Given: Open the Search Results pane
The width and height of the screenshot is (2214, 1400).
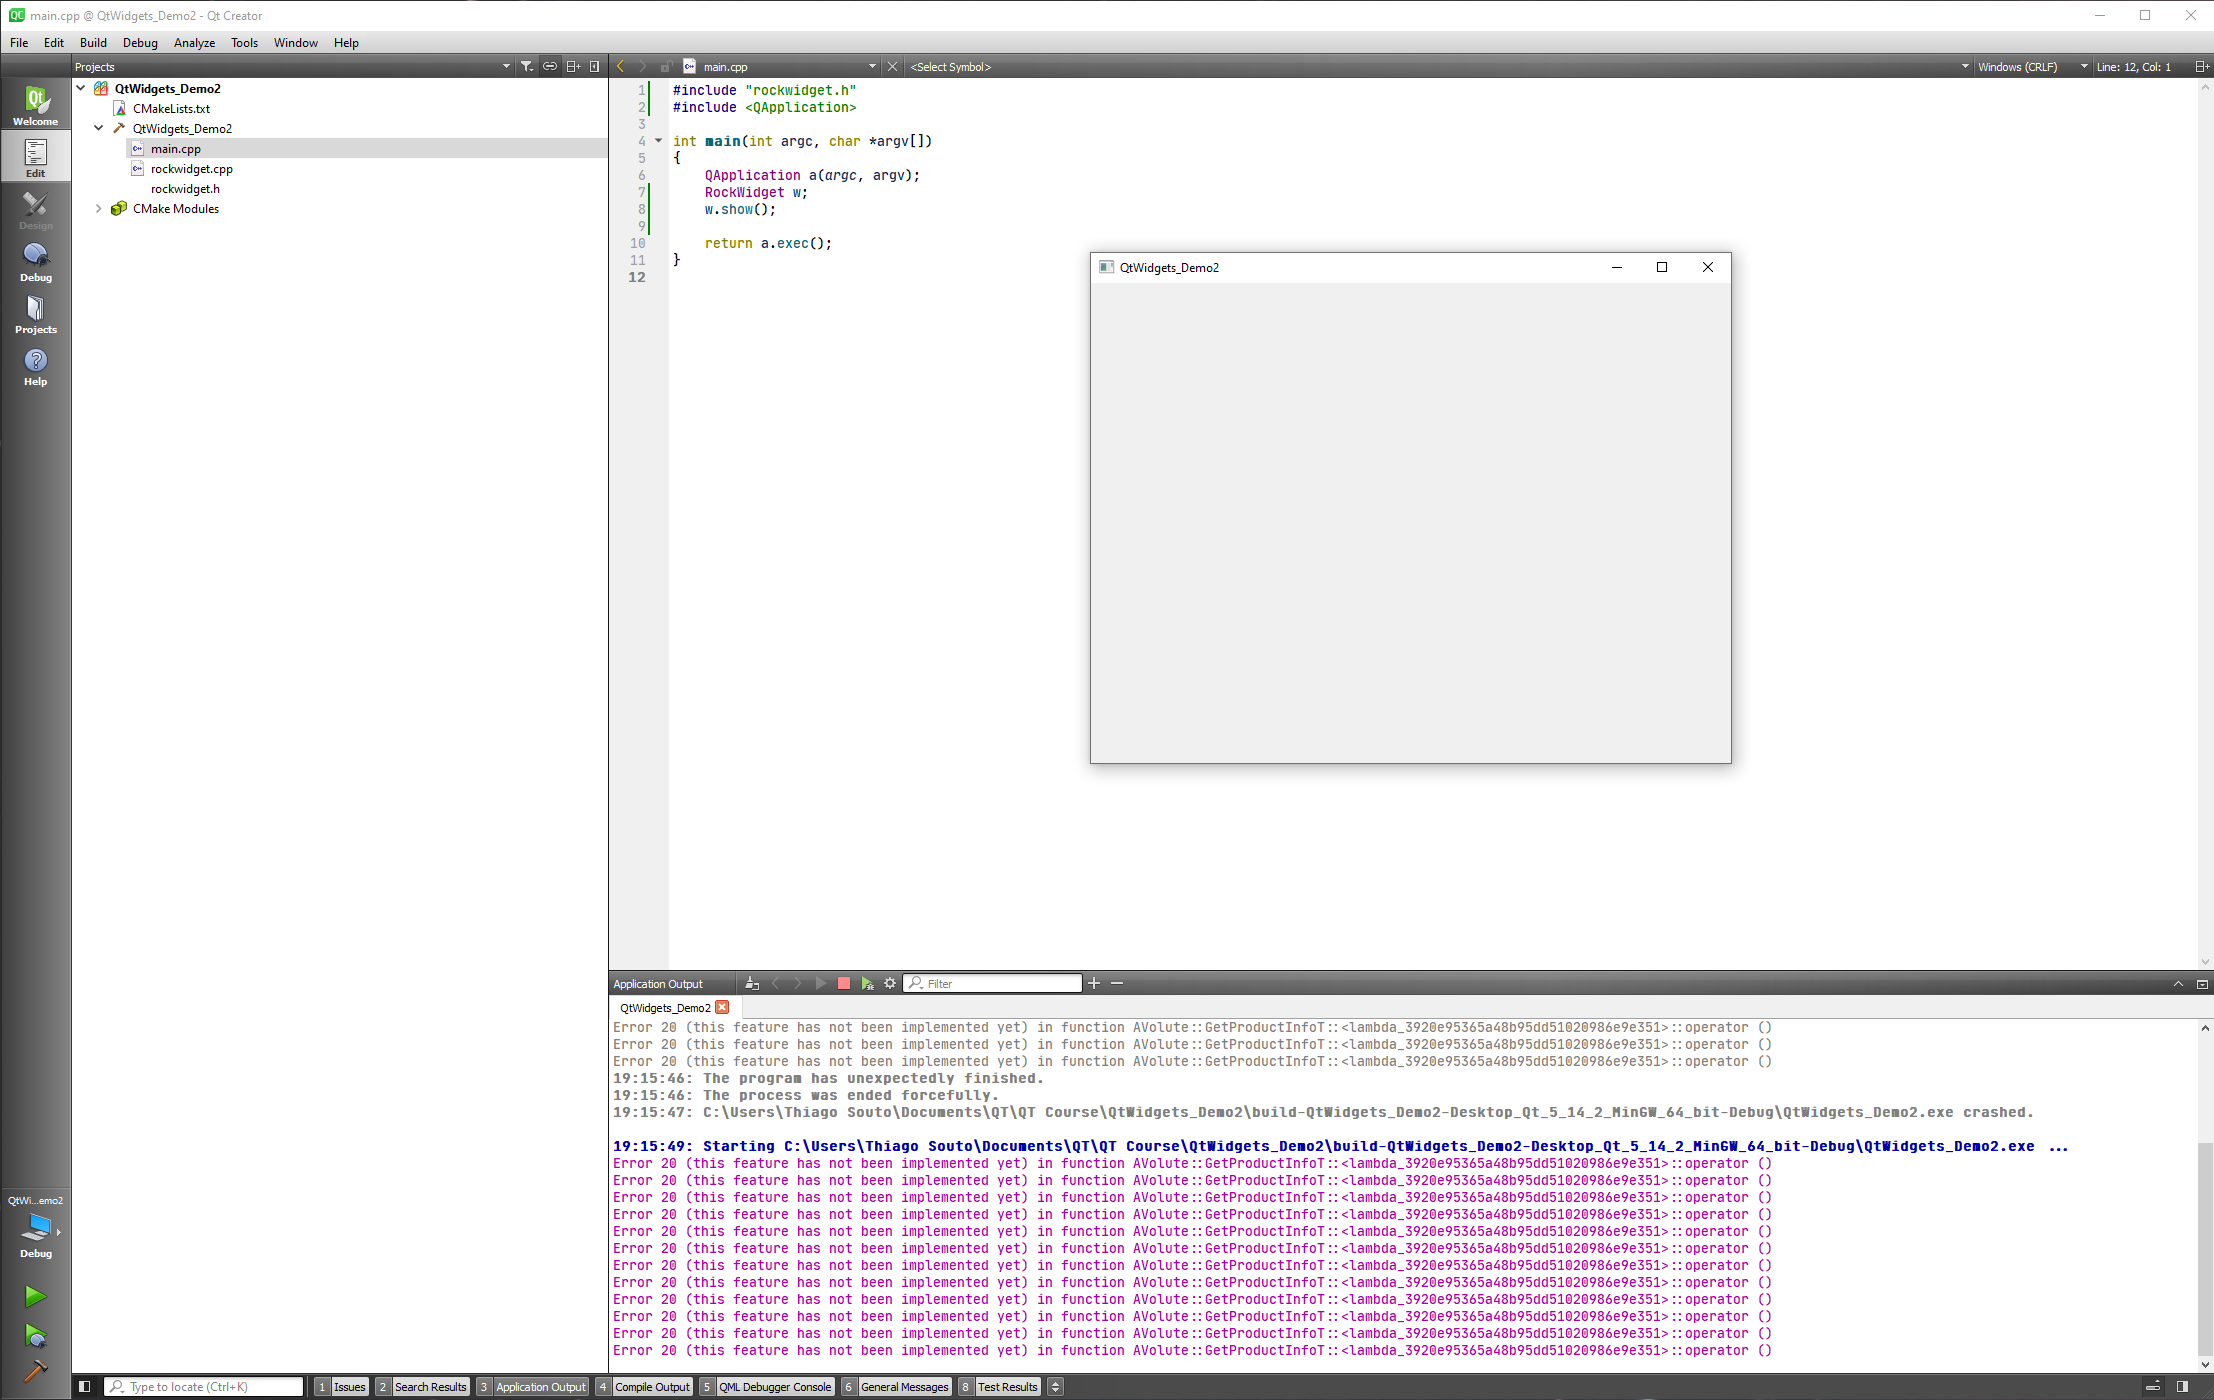Looking at the screenshot, I should [422, 1387].
